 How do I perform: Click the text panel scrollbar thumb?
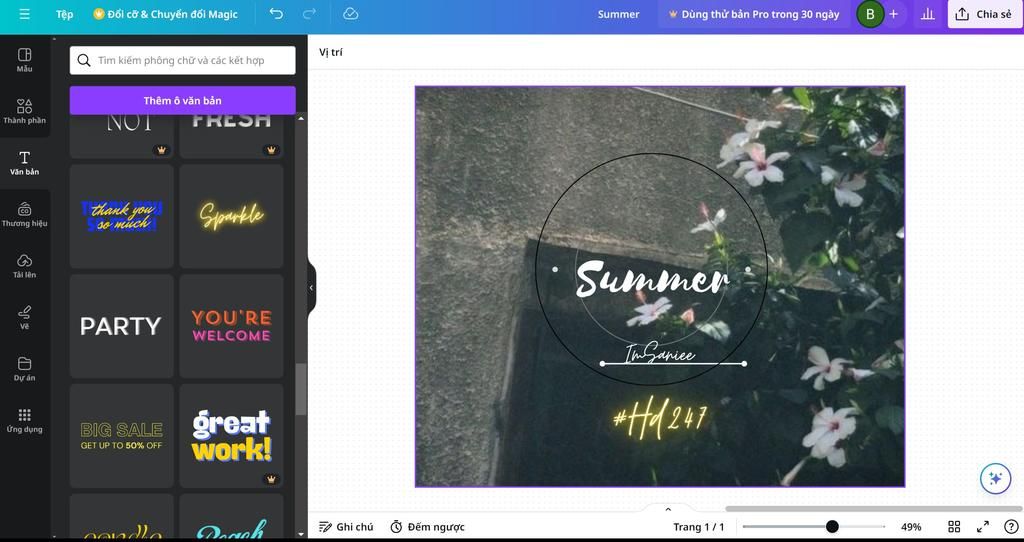300,389
